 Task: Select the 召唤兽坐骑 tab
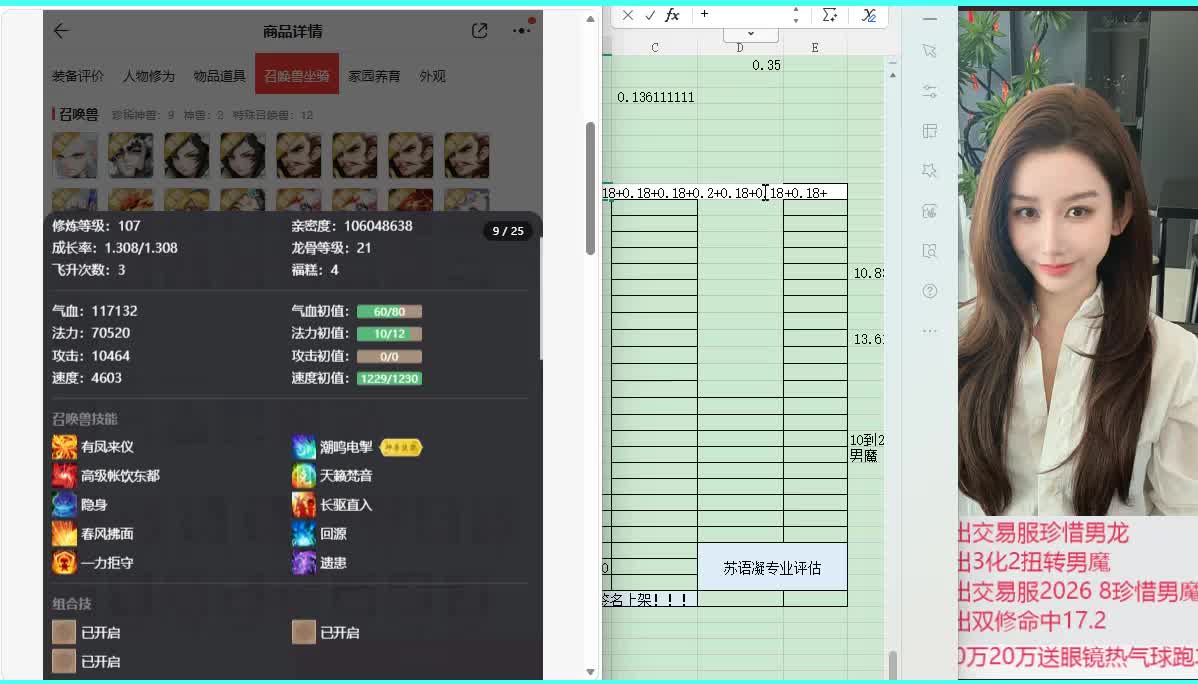tap(296, 74)
